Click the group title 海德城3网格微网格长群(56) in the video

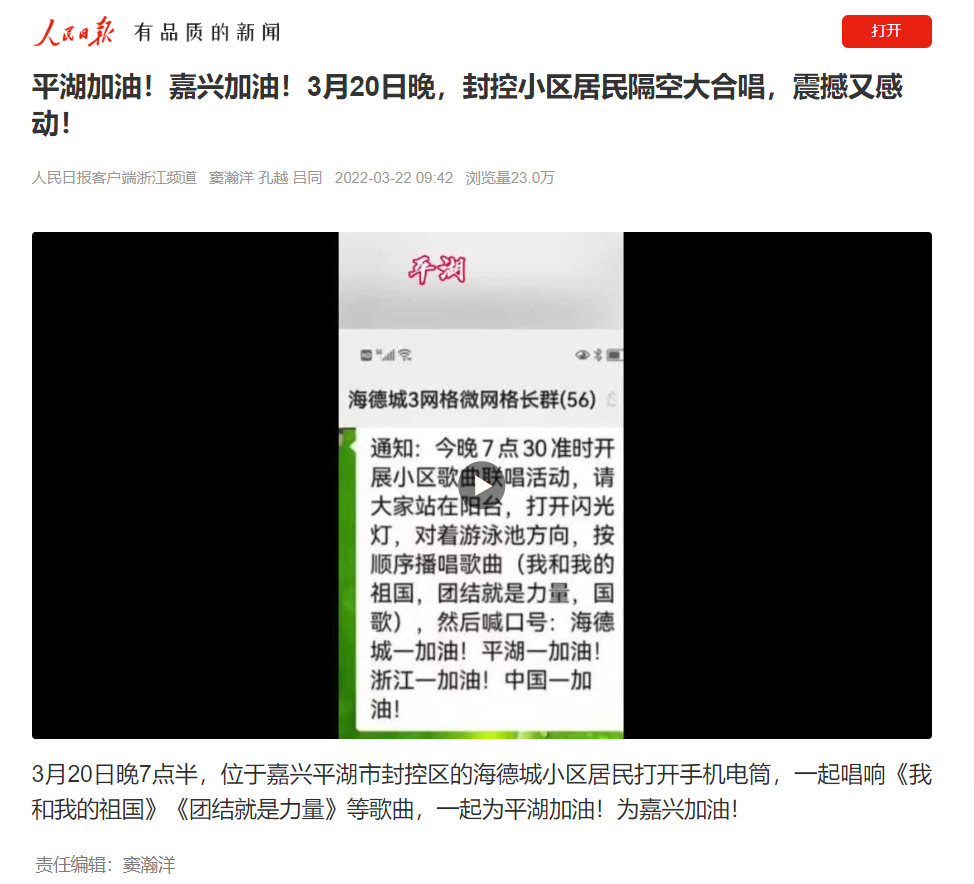[x=471, y=399]
